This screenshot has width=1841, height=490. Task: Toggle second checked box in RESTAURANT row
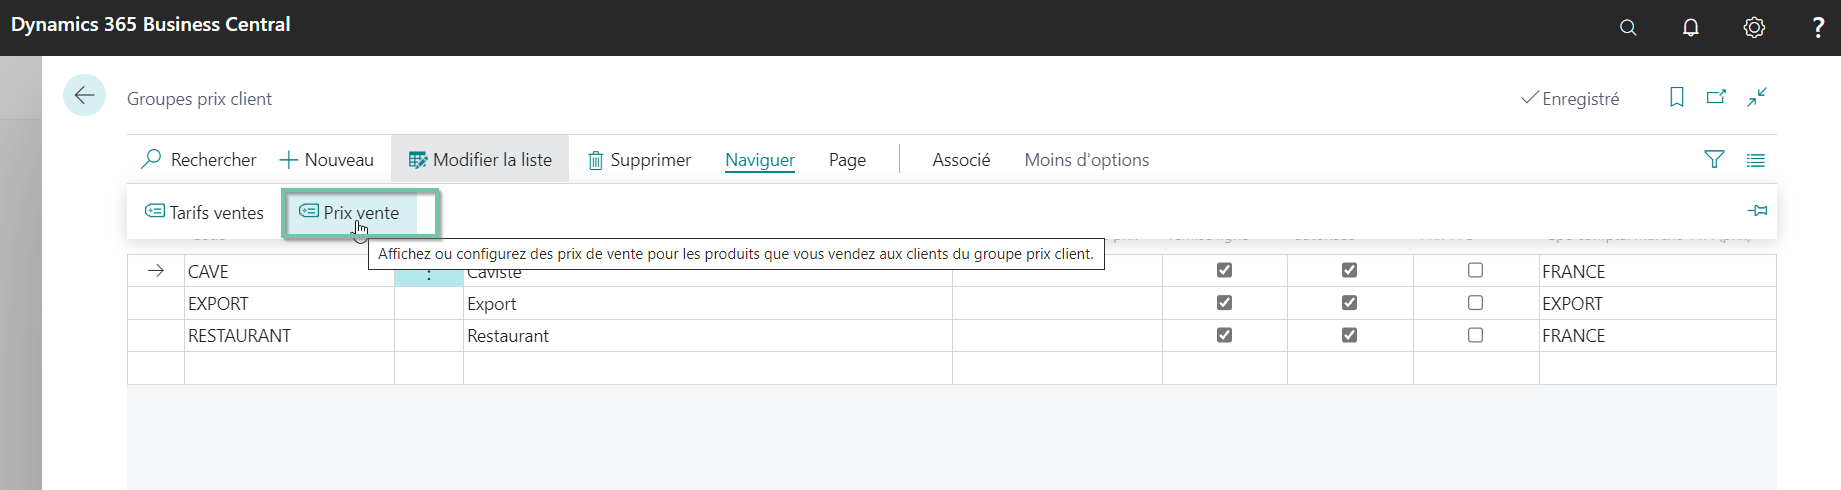[1349, 335]
